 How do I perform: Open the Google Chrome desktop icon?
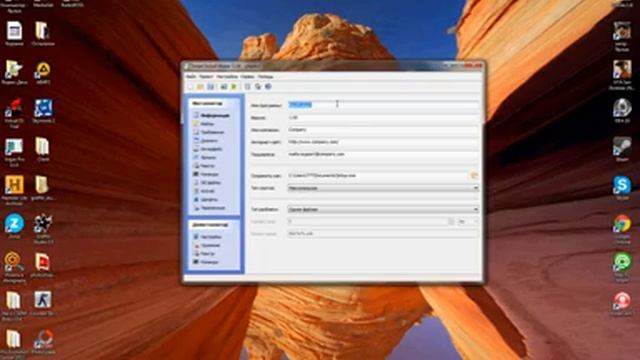click(x=622, y=229)
